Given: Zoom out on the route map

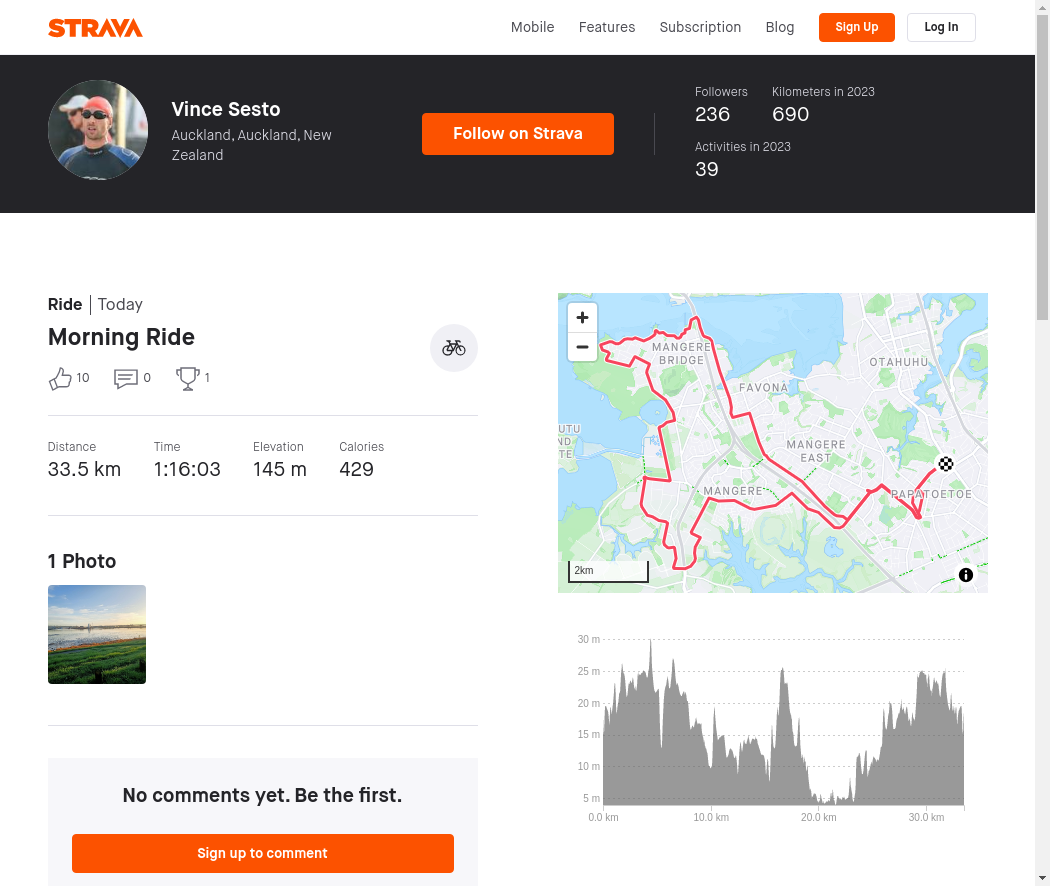Looking at the screenshot, I should (x=583, y=347).
